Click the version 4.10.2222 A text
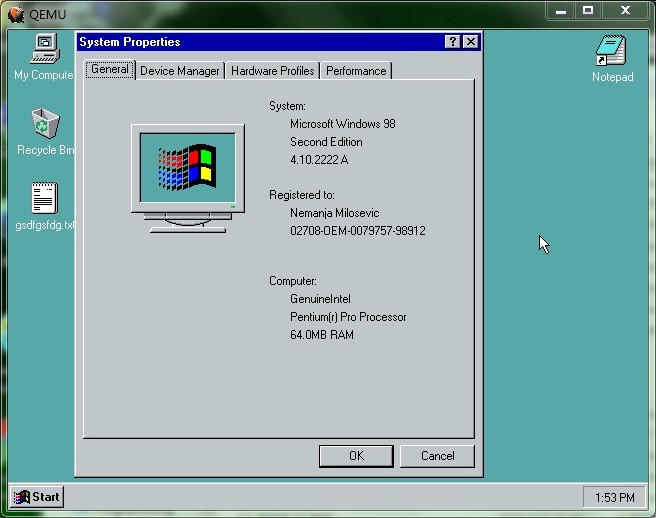This screenshot has width=656, height=518. click(319, 160)
